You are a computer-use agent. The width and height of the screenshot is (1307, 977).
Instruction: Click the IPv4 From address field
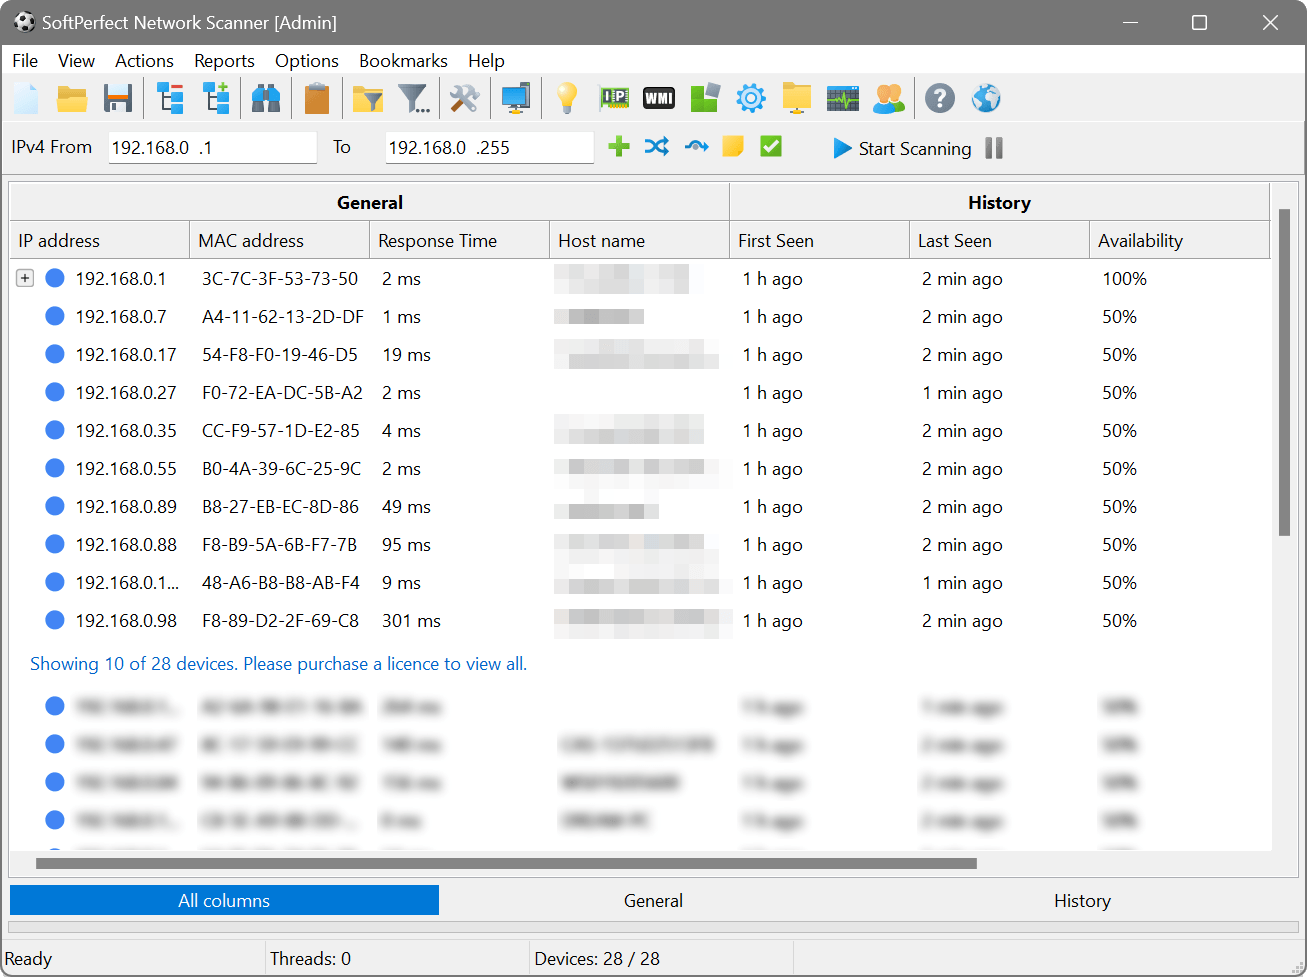pos(212,147)
